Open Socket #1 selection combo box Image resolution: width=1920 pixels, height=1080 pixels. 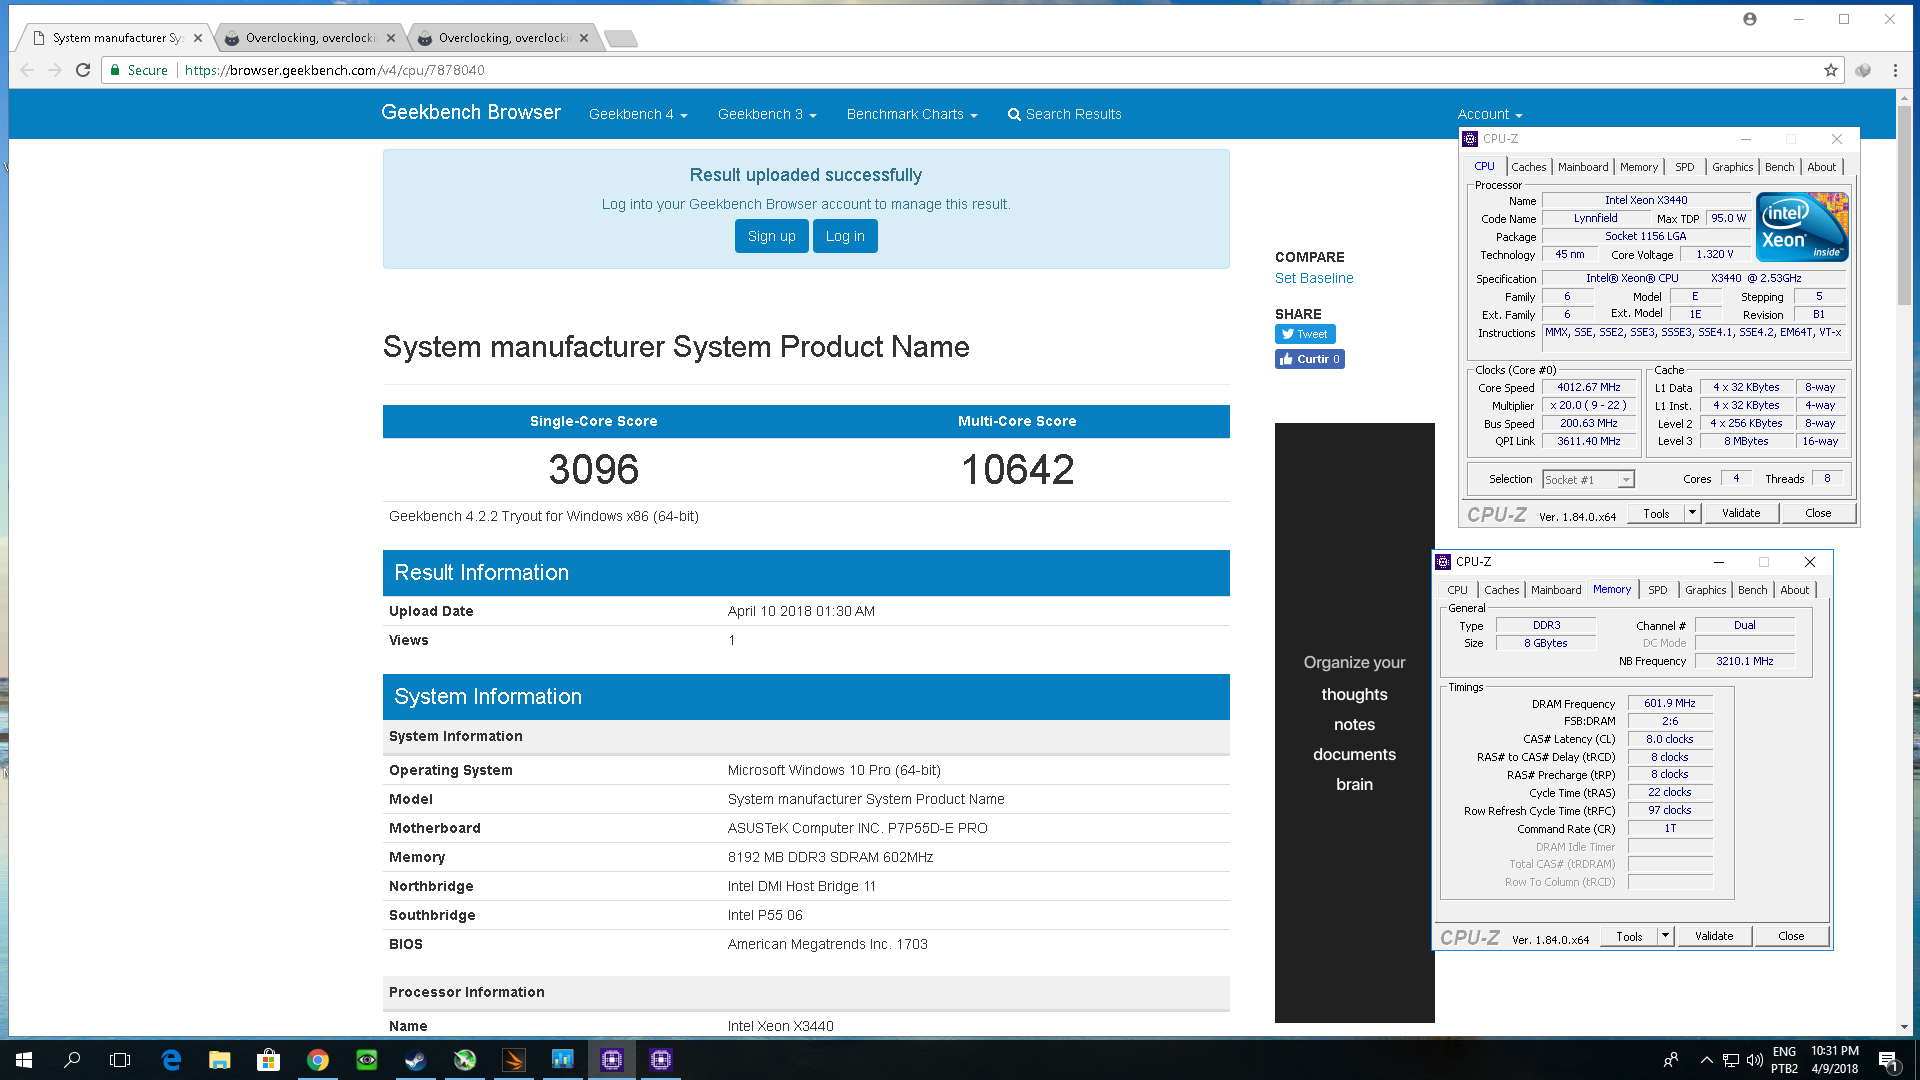coord(1588,480)
